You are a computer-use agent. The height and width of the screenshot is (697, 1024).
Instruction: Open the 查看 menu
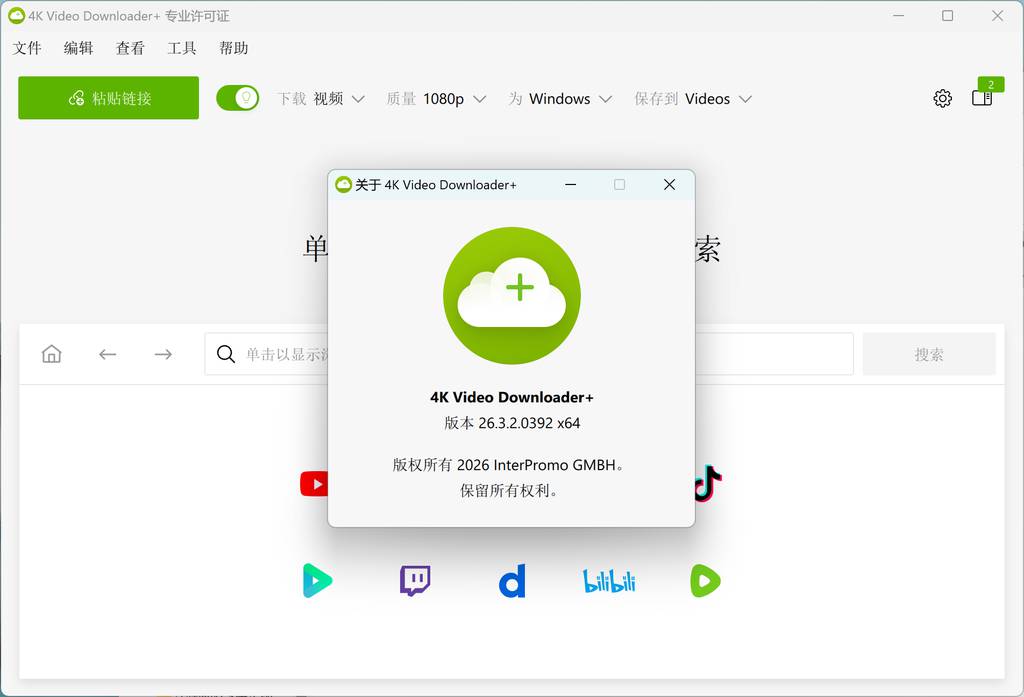point(130,48)
